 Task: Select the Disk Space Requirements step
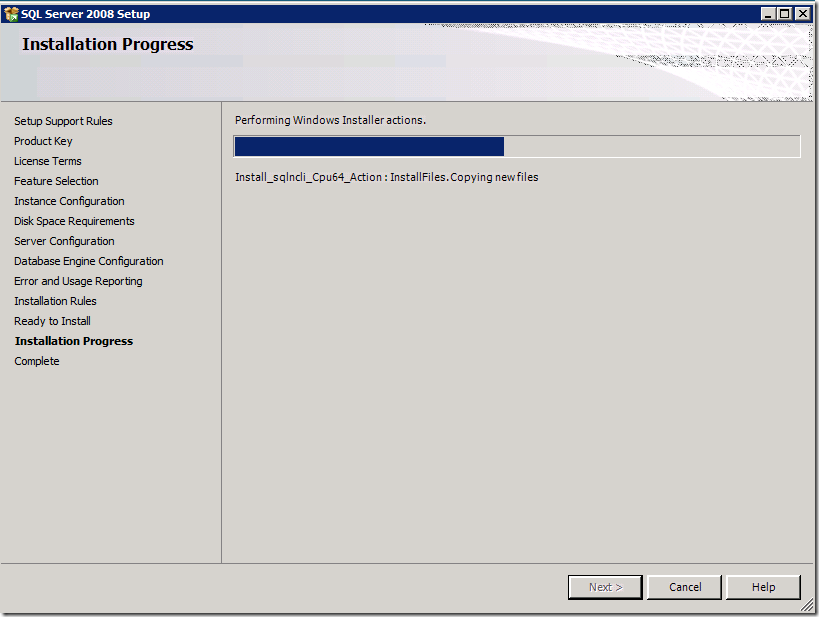tap(74, 222)
